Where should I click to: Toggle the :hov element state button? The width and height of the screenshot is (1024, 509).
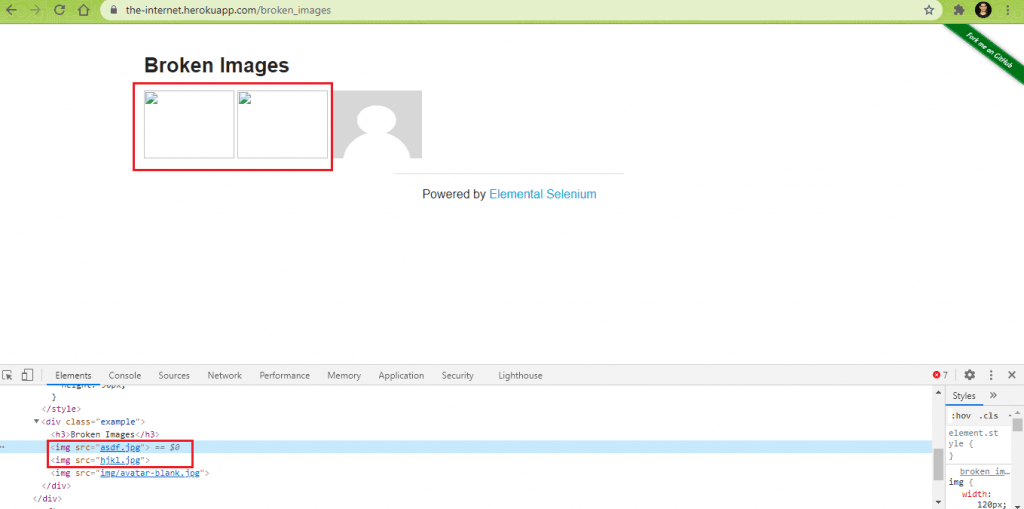pos(961,416)
